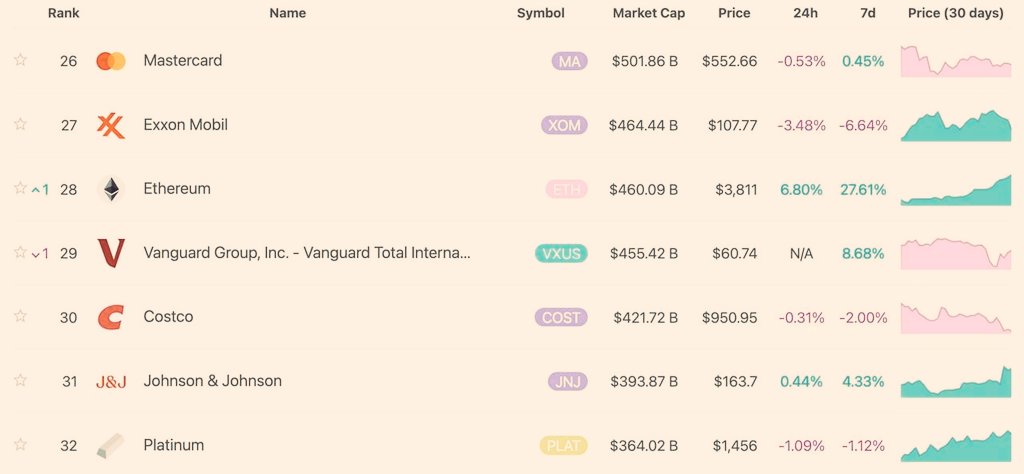Sort by the 24h change column
The width and height of the screenshot is (1024, 474).
point(801,13)
